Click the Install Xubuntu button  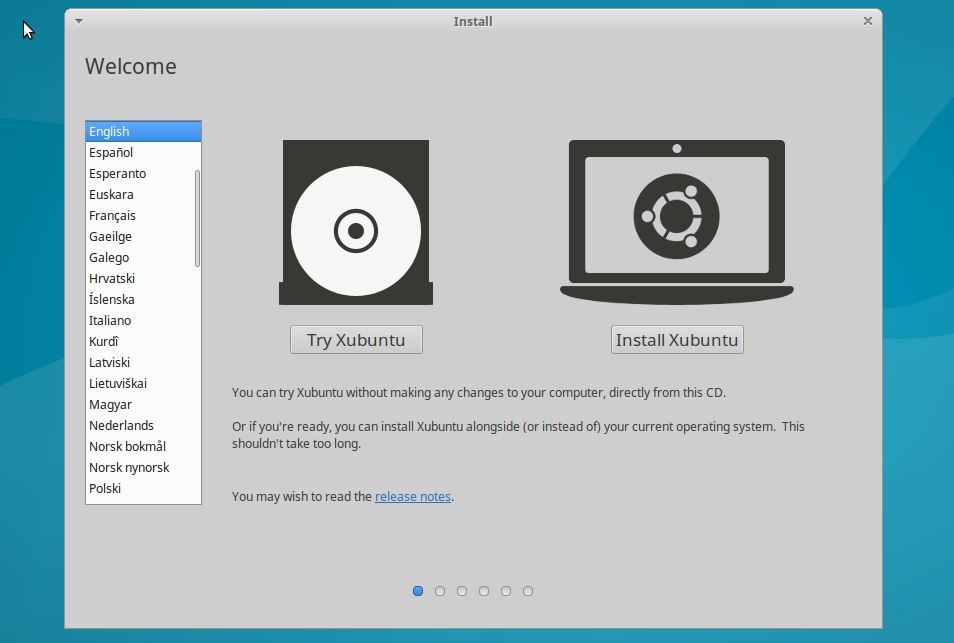pos(676,339)
